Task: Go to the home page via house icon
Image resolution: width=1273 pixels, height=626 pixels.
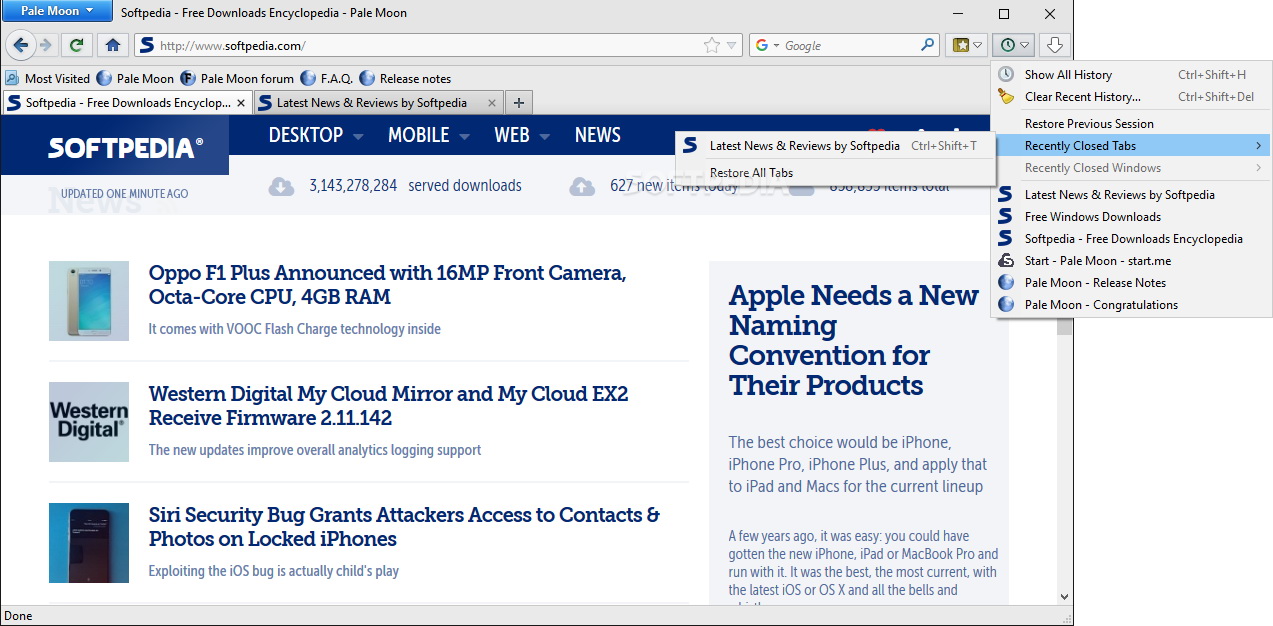Action: 113,45
